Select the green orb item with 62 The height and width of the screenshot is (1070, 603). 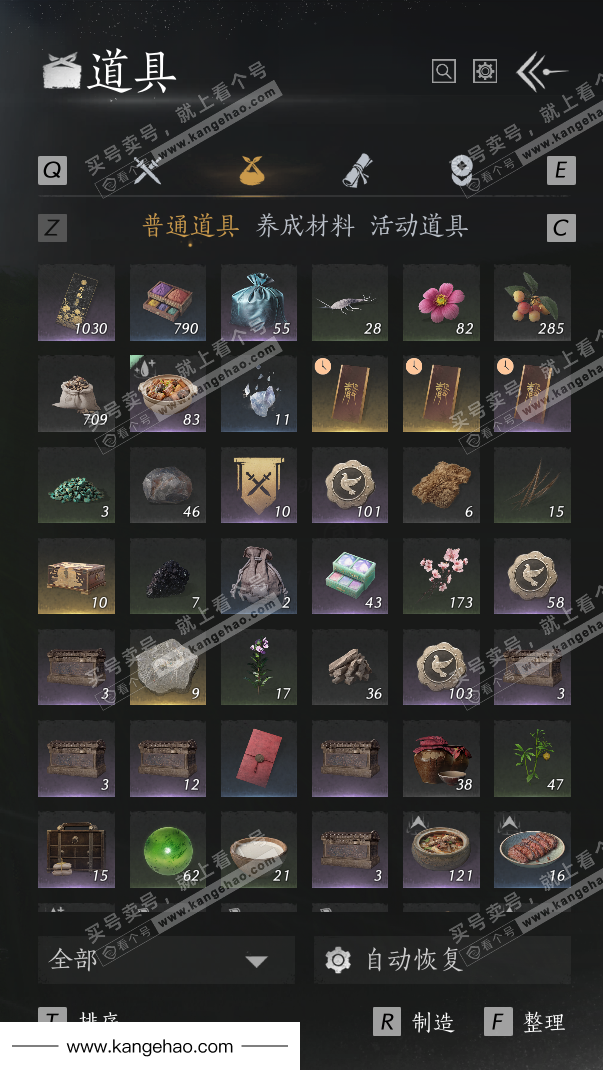(168, 850)
